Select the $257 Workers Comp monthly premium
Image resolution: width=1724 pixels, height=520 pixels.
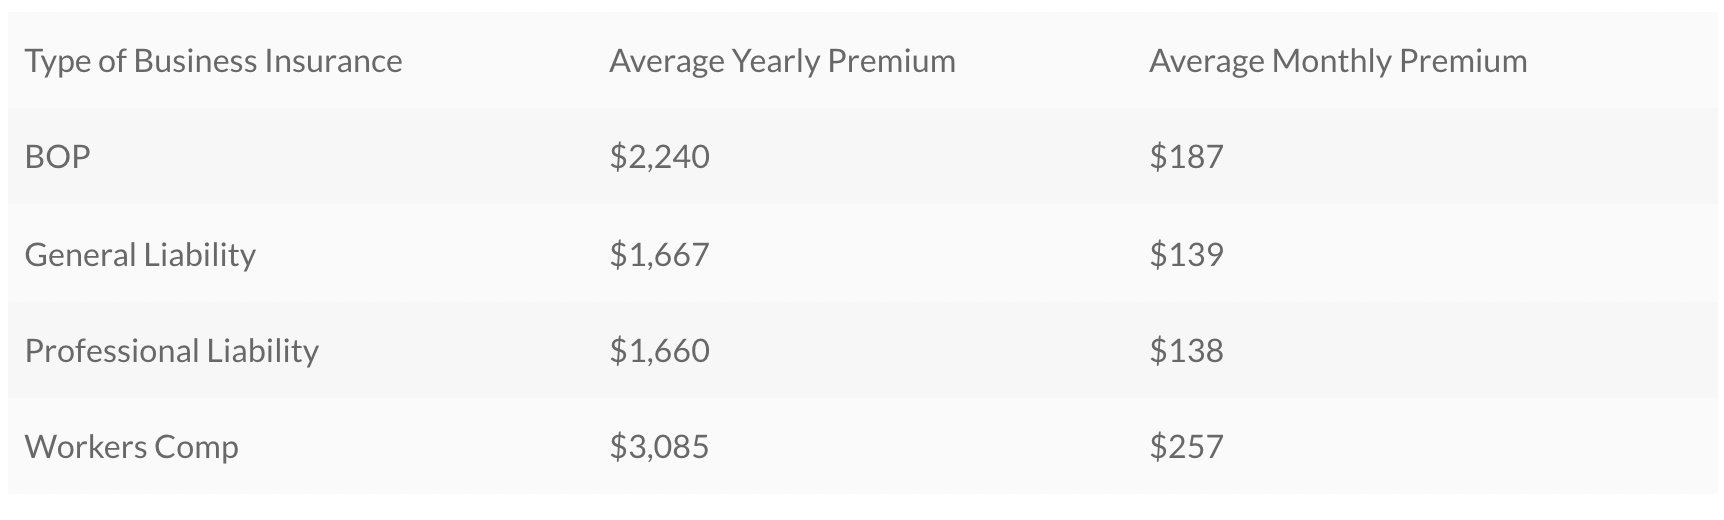click(x=1186, y=446)
